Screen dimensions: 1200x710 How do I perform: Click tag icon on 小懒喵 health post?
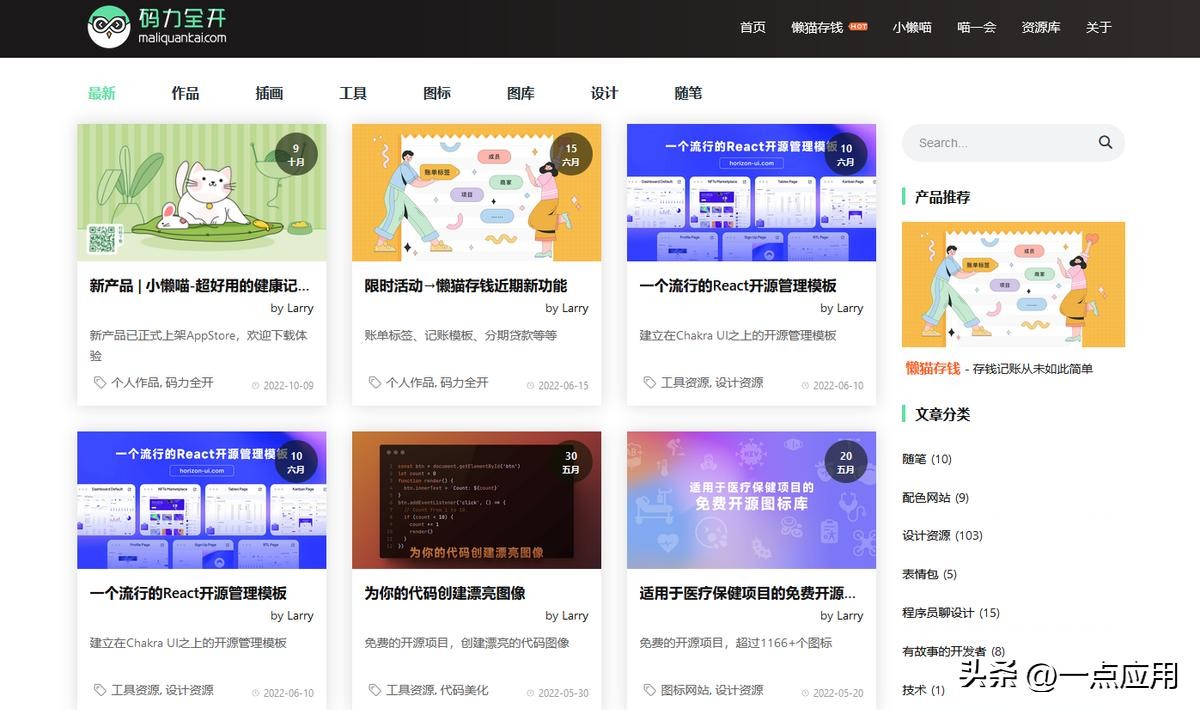99,383
